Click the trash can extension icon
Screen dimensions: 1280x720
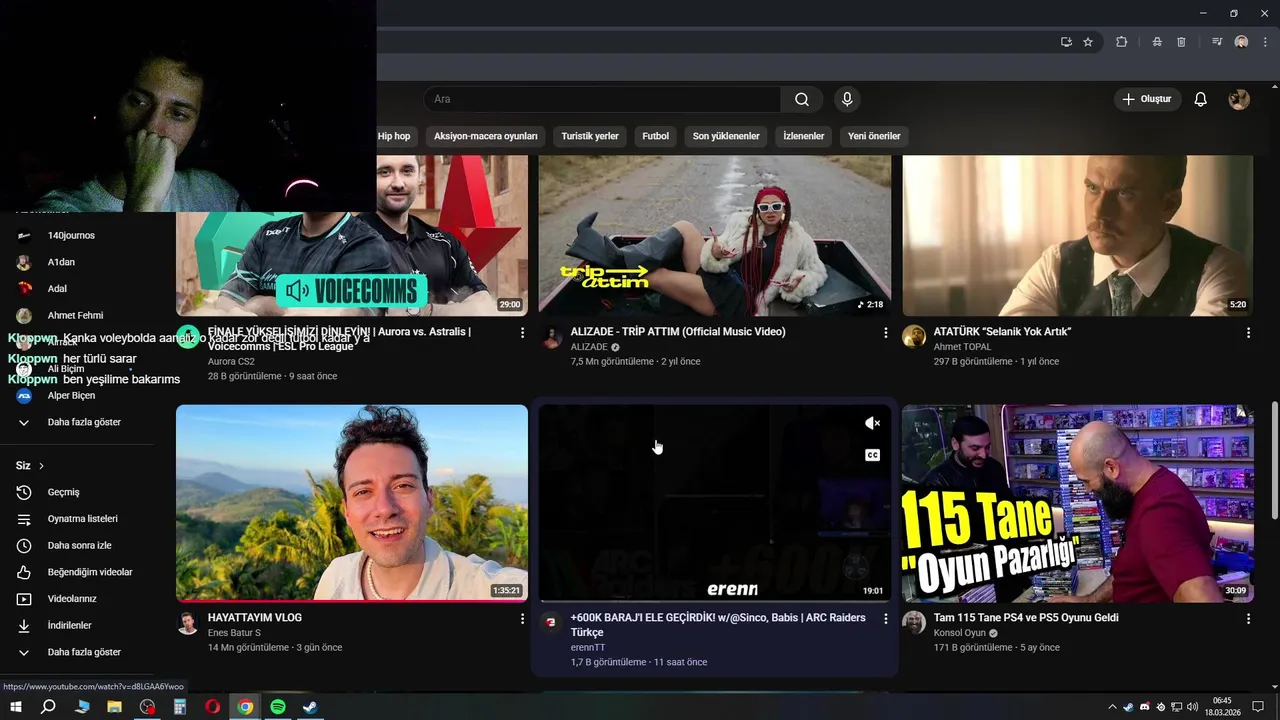tap(1181, 42)
